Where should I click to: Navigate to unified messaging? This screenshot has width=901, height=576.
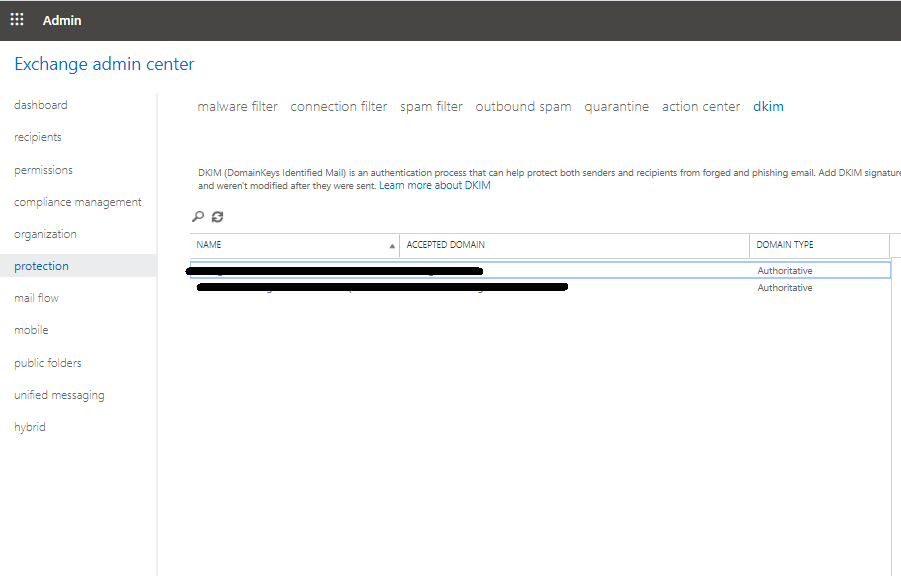click(x=59, y=395)
